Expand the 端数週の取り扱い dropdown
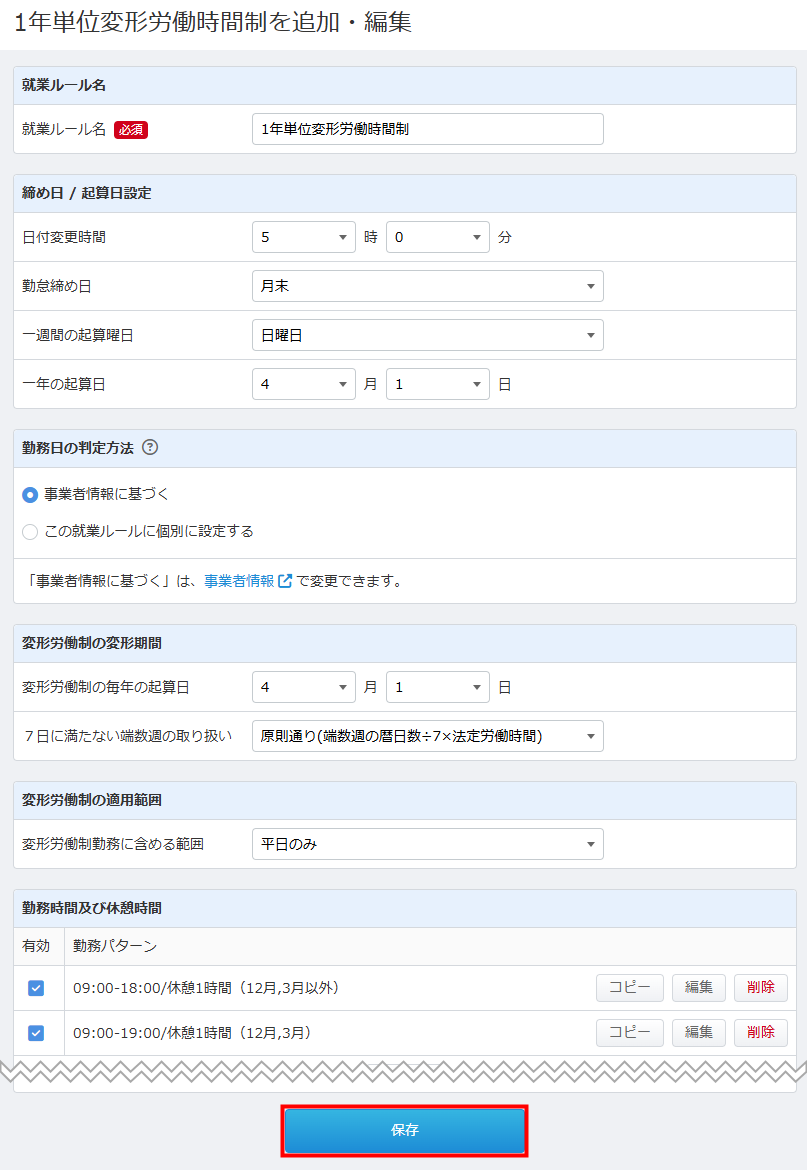The image size is (807, 1170). click(427, 736)
